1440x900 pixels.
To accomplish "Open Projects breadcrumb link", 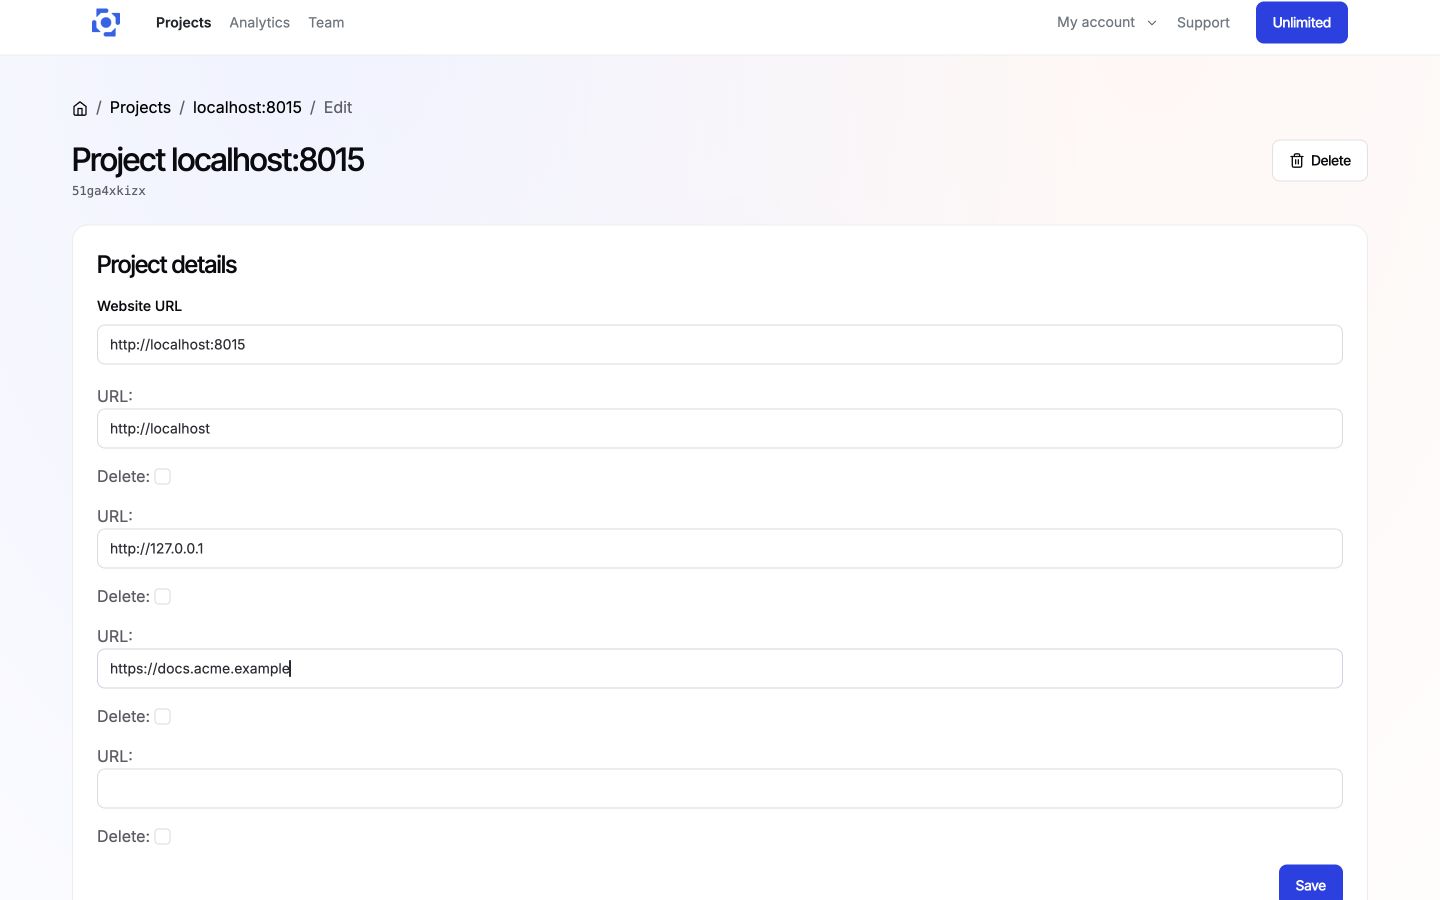I will click(x=140, y=107).
